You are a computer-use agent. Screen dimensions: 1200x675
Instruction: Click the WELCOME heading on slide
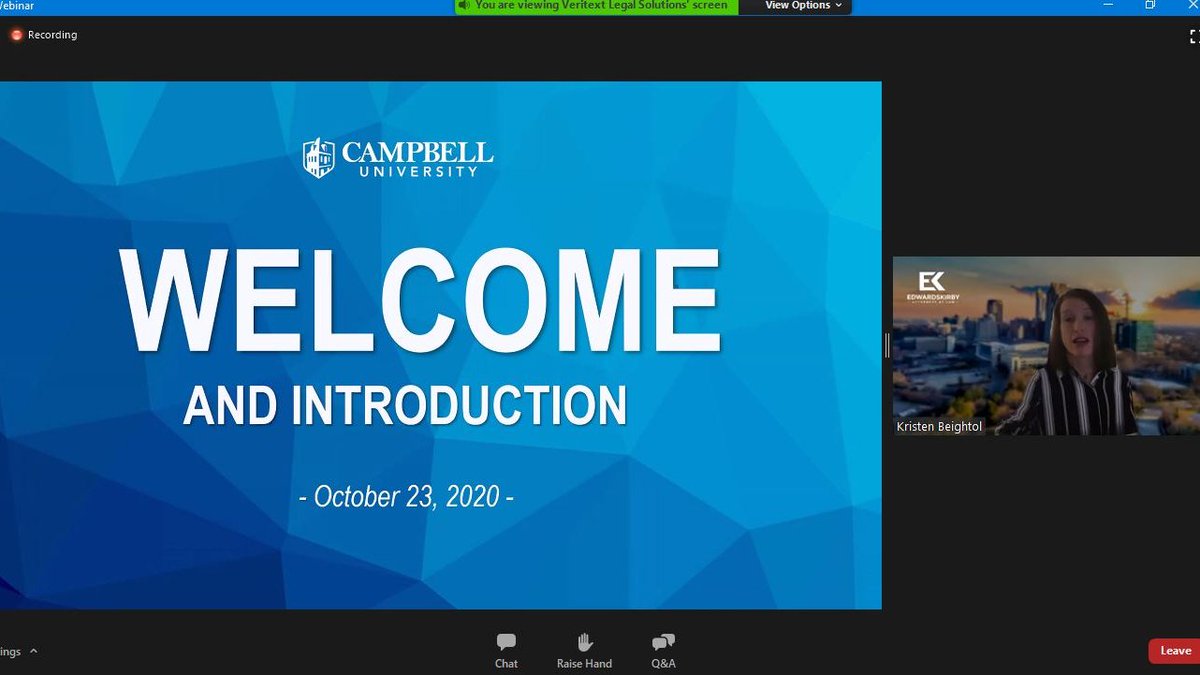(421, 299)
